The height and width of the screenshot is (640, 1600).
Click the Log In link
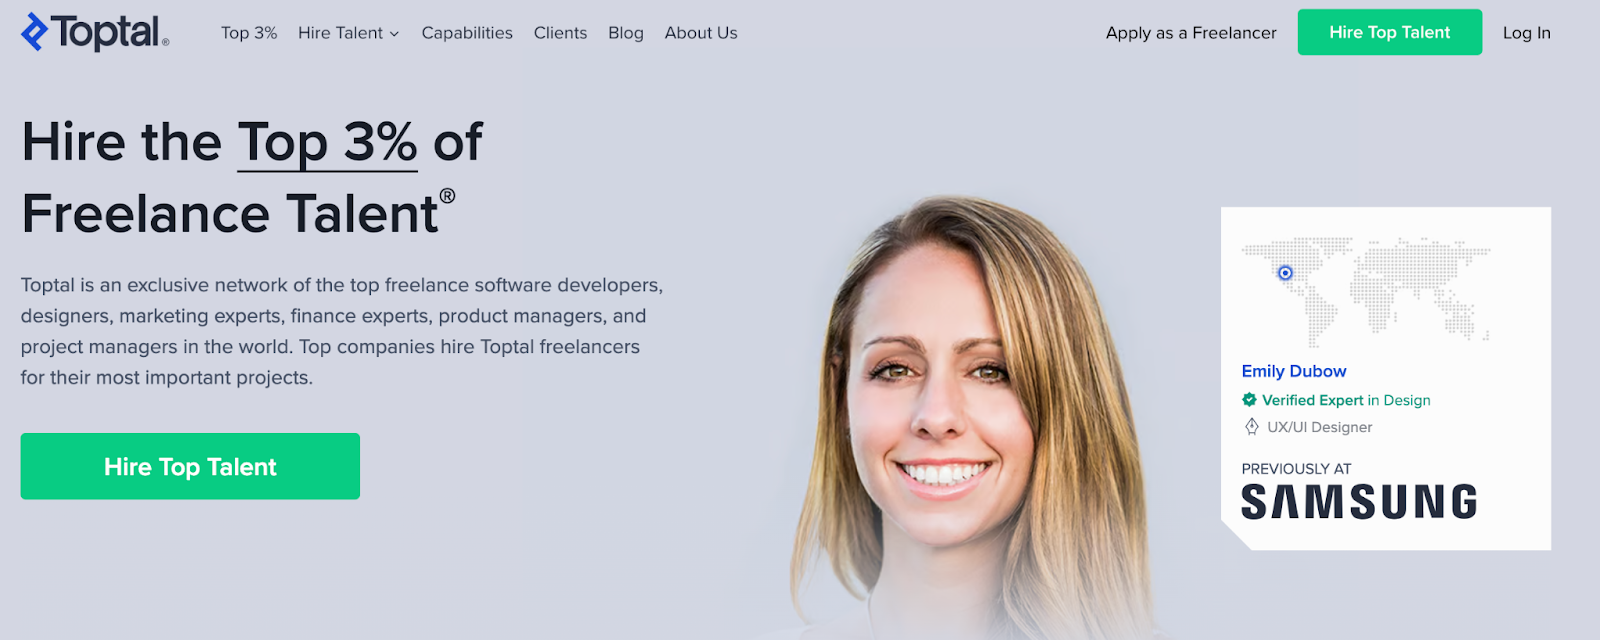click(1526, 33)
